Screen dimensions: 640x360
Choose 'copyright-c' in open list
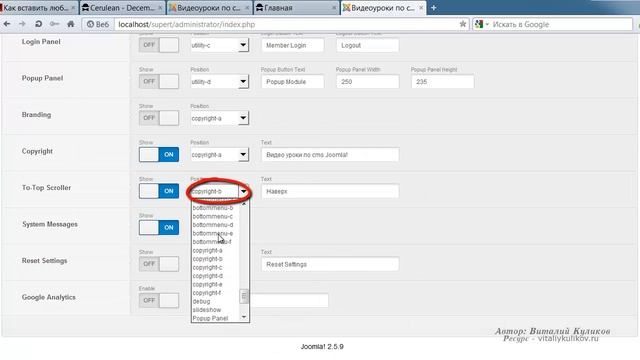pos(207,267)
